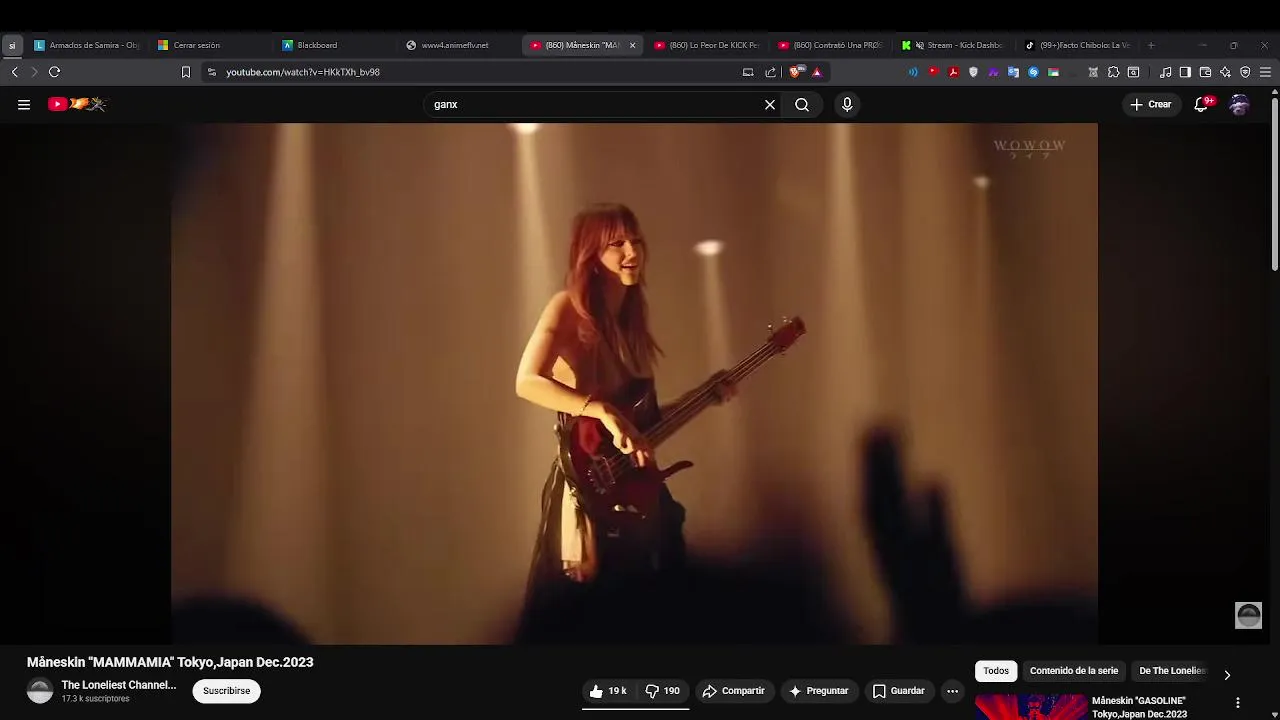Clear the search box with the X
1280x720 pixels.
pos(770,104)
